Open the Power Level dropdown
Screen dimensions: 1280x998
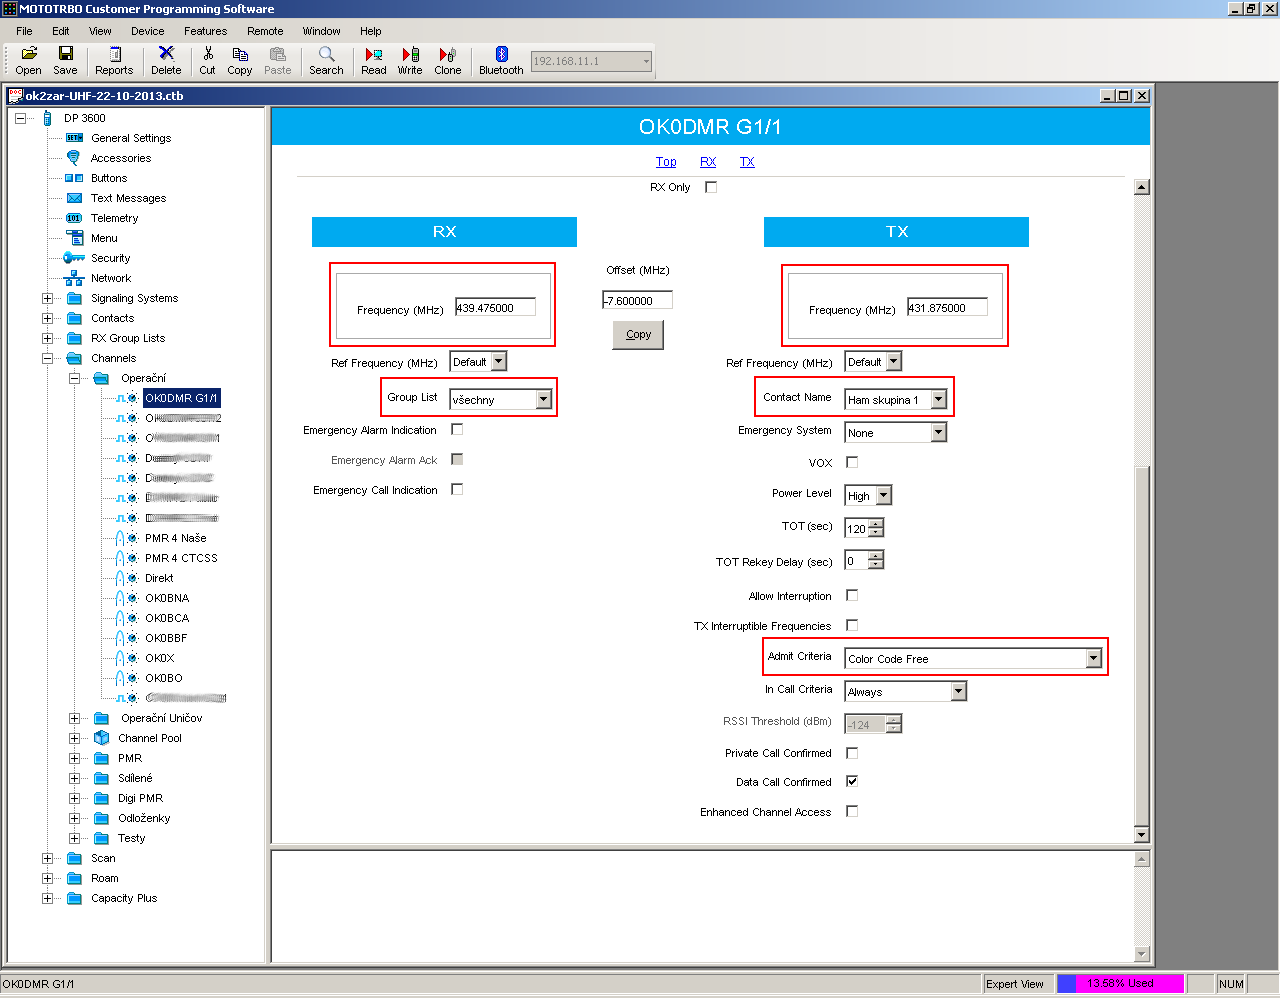pyautogui.click(x=883, y=495)
